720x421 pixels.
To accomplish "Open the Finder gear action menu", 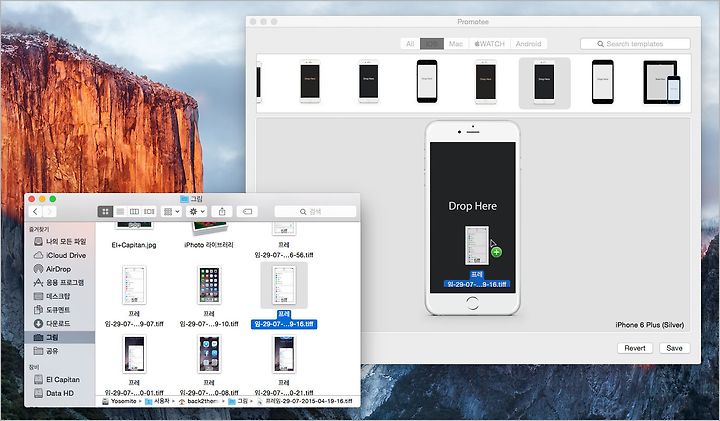I will [x=197, y=211].
